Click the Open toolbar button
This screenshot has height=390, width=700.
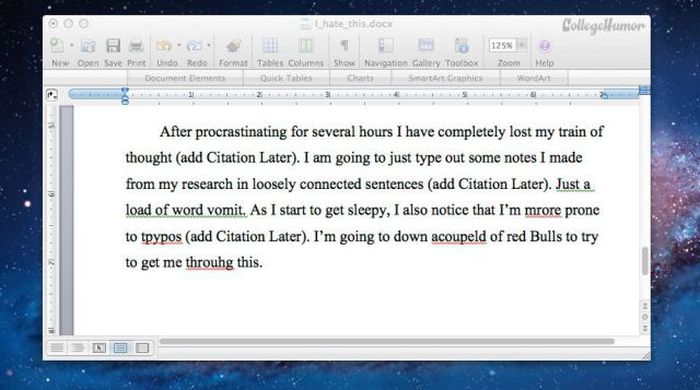point(88,52)
